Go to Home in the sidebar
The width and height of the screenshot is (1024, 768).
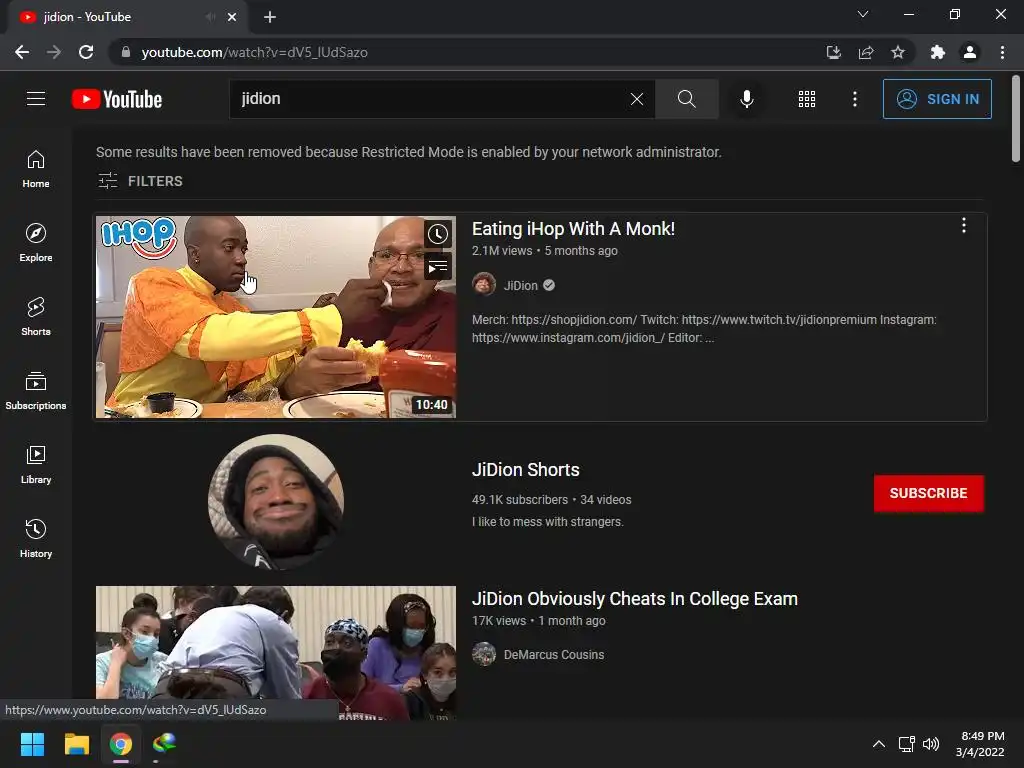tap(36, 168)
